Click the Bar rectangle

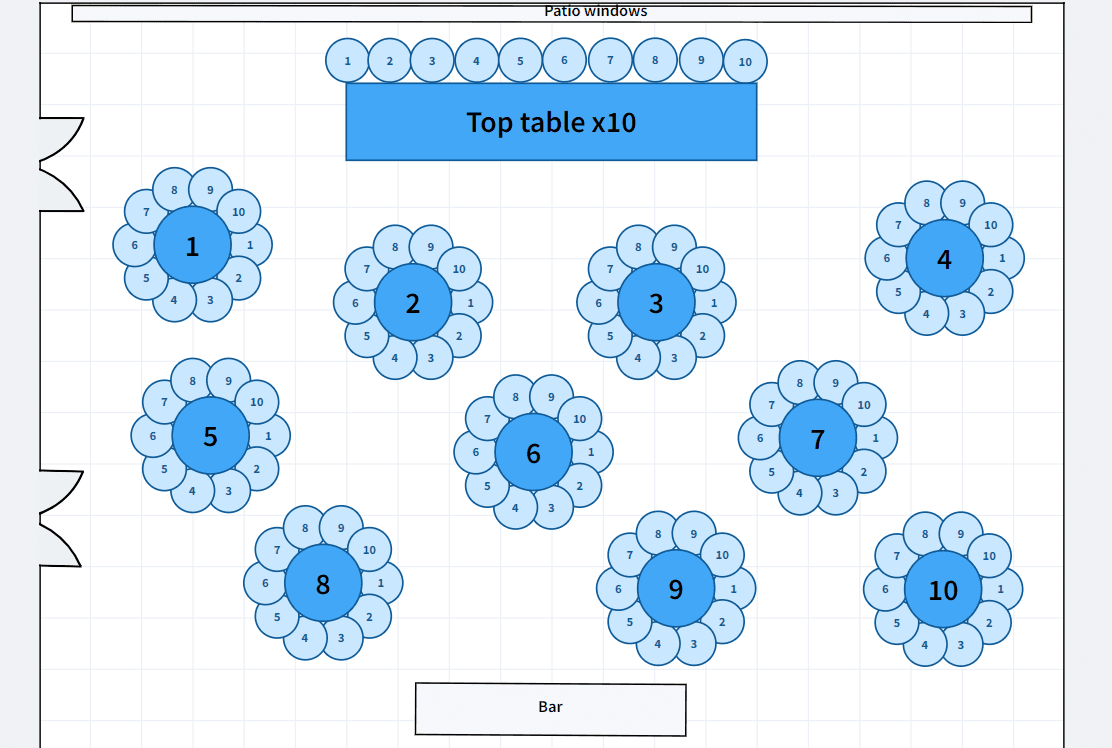pyautogui.click(x=550, y=709)
